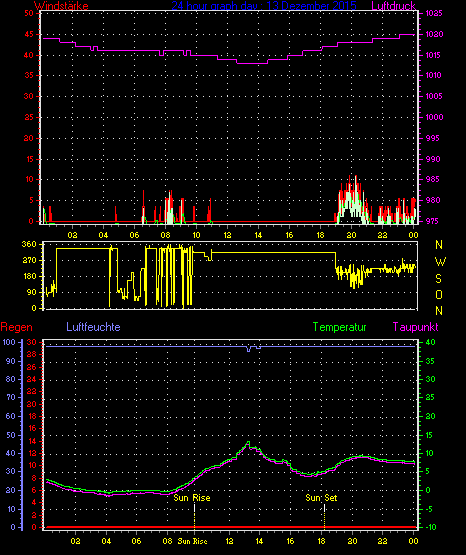Image resolution: width=466 pixels, height=555 pixels.
Task: Click the Luftfeuchte legend label
Action: tap(93, 327)
